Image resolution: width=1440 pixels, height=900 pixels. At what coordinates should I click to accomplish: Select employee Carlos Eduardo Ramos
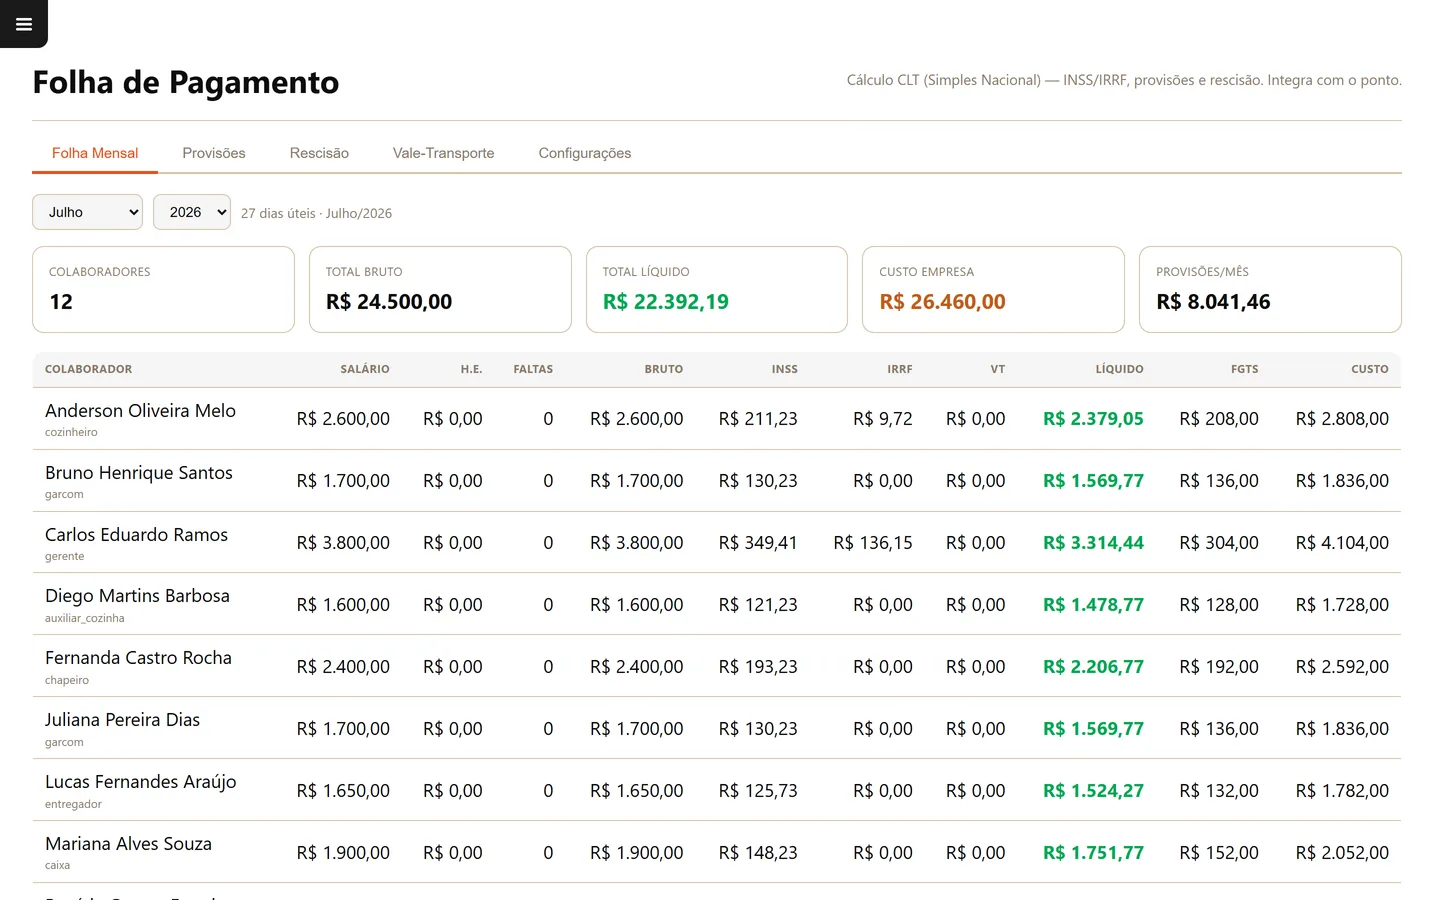coord(136,535)
